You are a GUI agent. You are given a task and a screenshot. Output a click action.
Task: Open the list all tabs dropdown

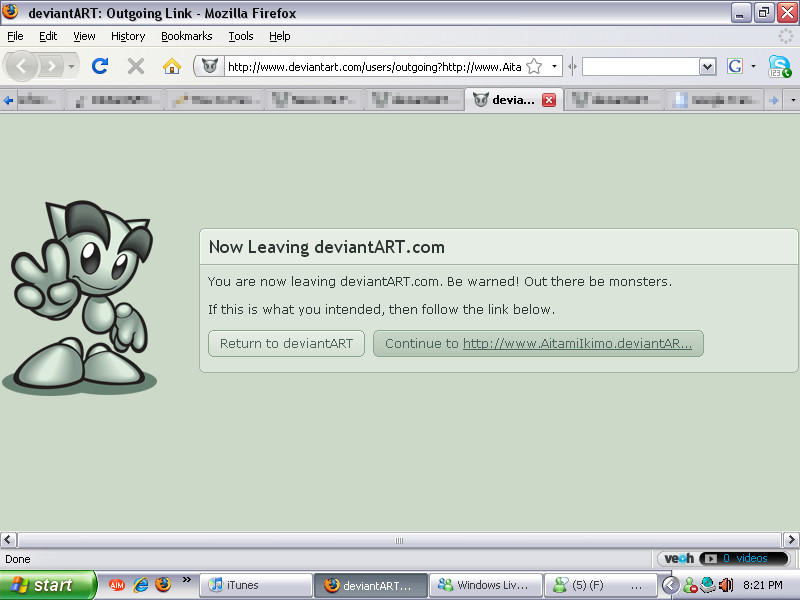click(792, 100)
